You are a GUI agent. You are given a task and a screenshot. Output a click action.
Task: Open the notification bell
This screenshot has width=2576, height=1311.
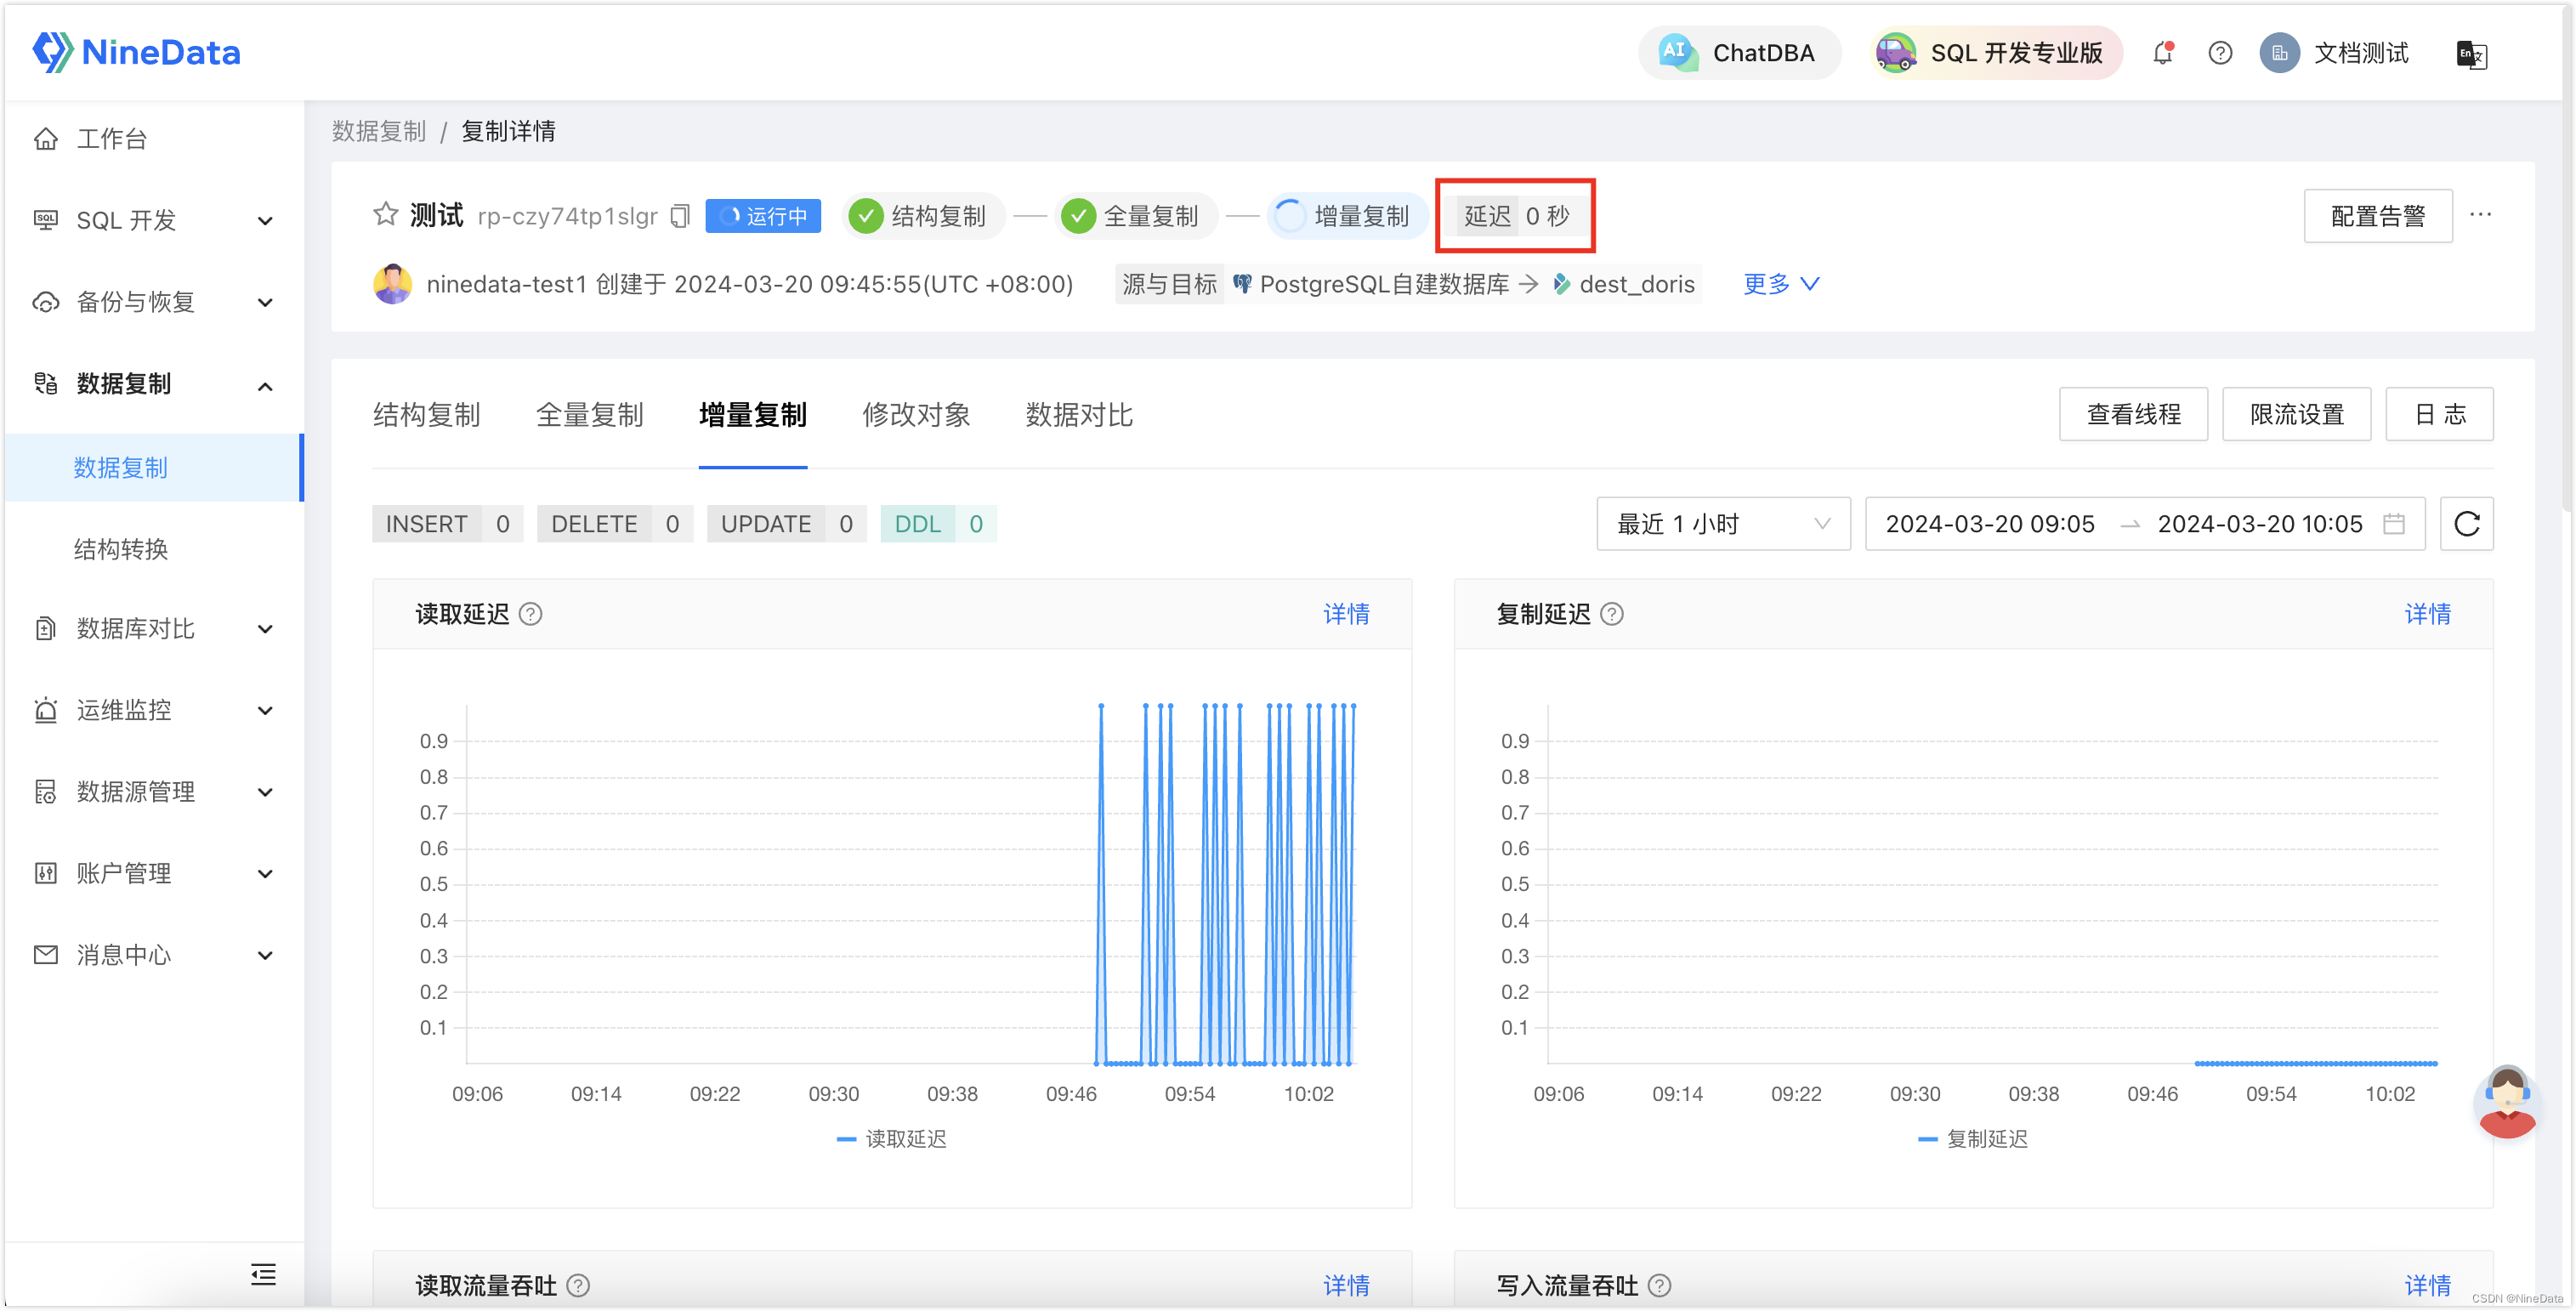point(2162,53)
